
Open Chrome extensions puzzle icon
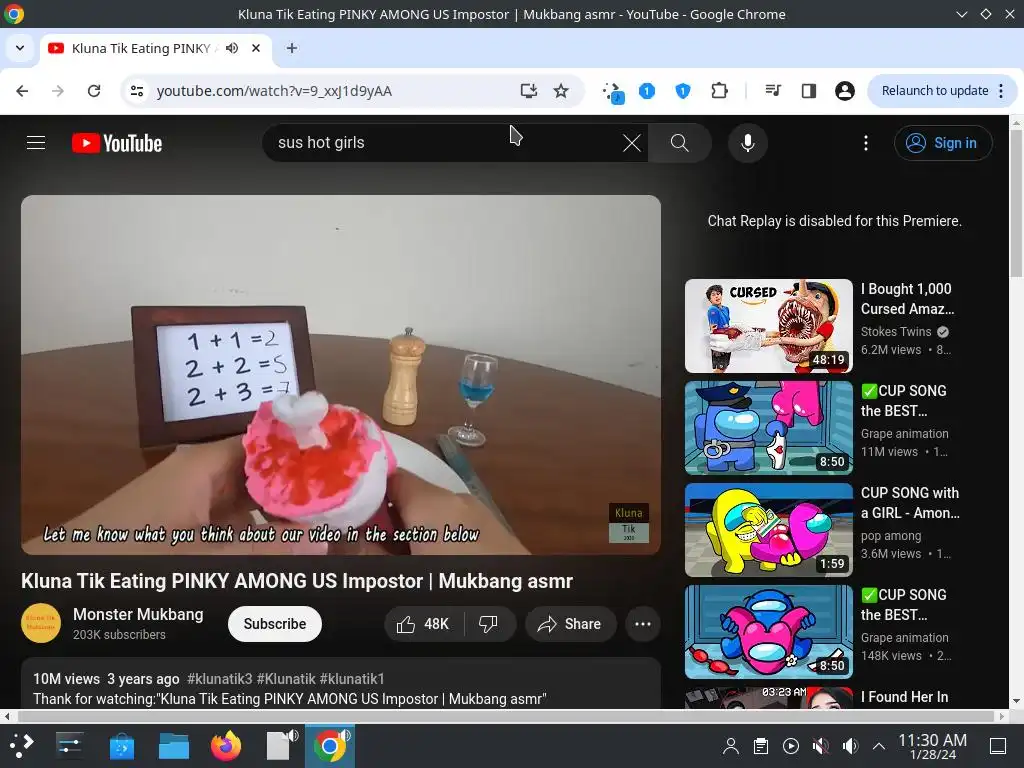coord(719,91)
